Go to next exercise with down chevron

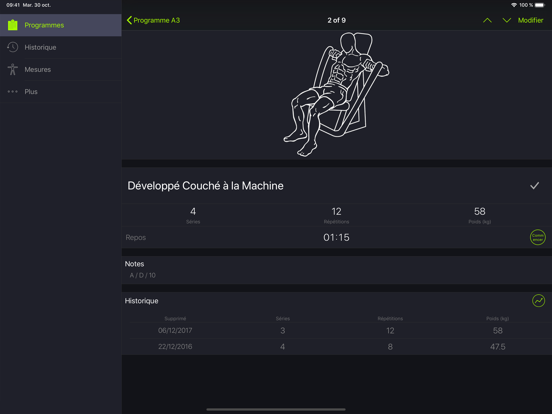point(507,20)
